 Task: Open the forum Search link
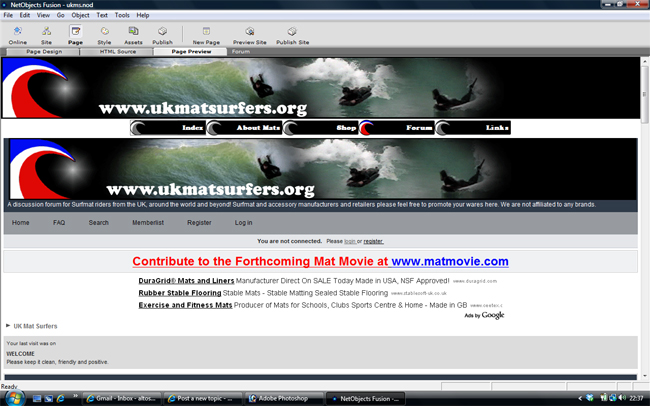coord(98,223)
